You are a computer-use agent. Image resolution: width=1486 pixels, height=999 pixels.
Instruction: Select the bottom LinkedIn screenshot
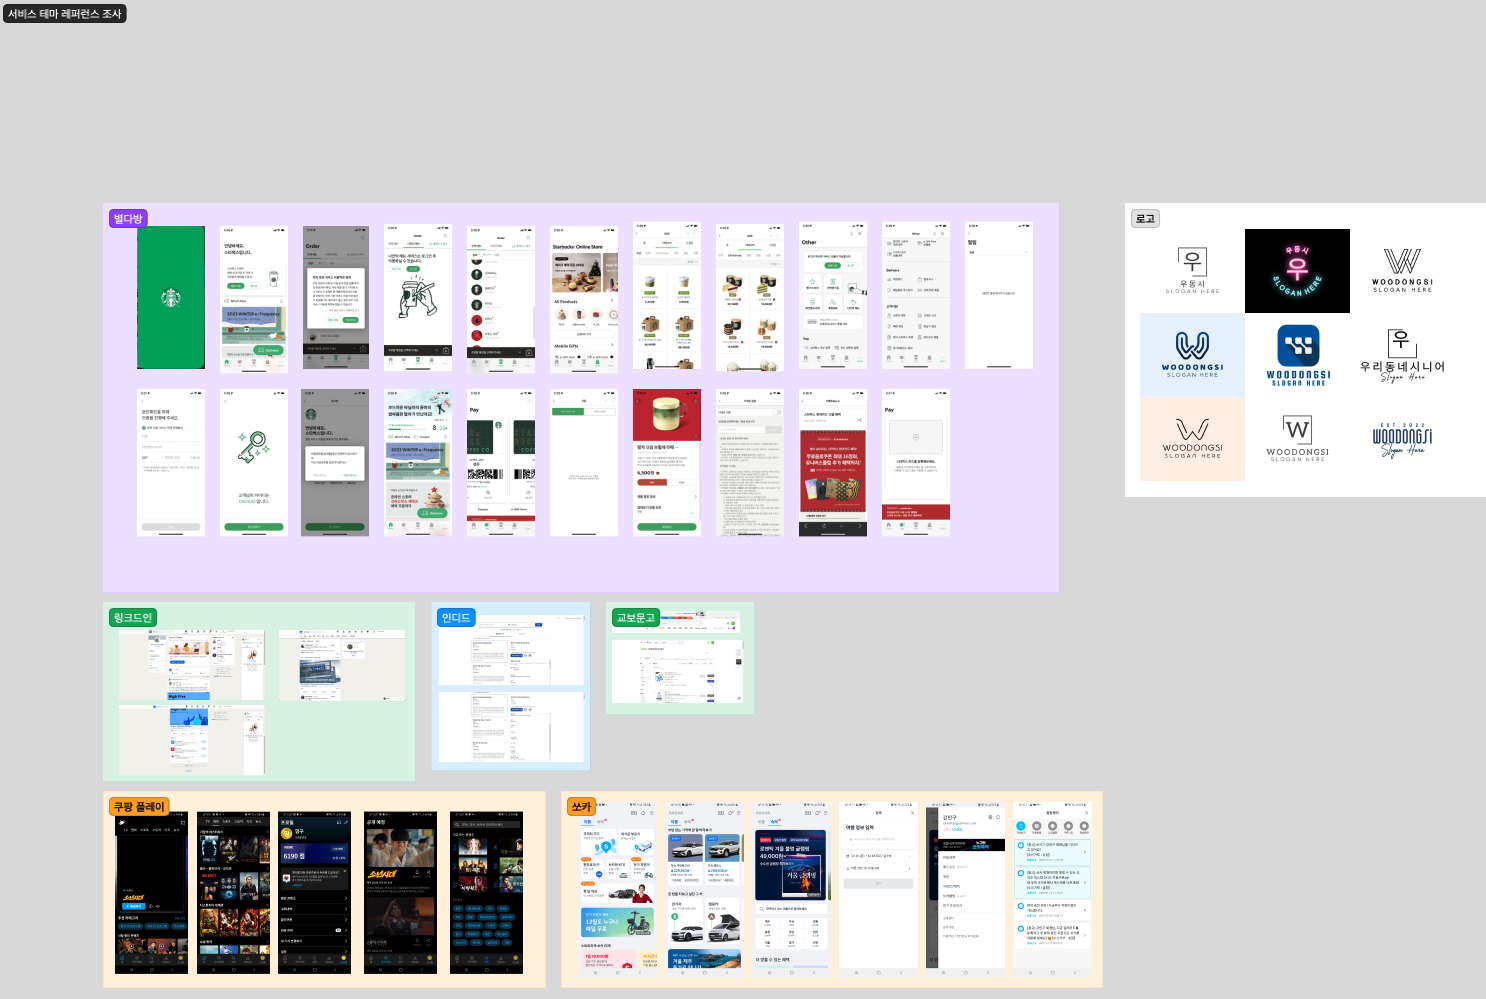192,740
